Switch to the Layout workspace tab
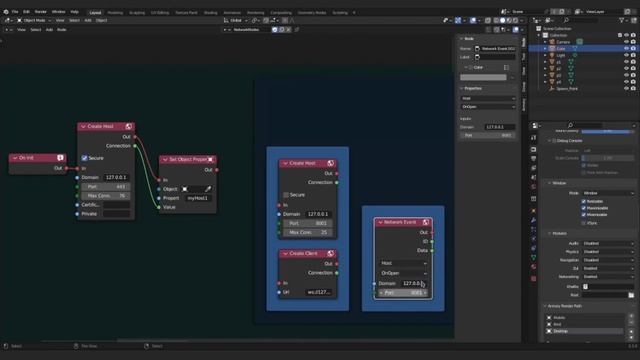The height and width of the screenshot is (360, 640). (x=95, y=13)
